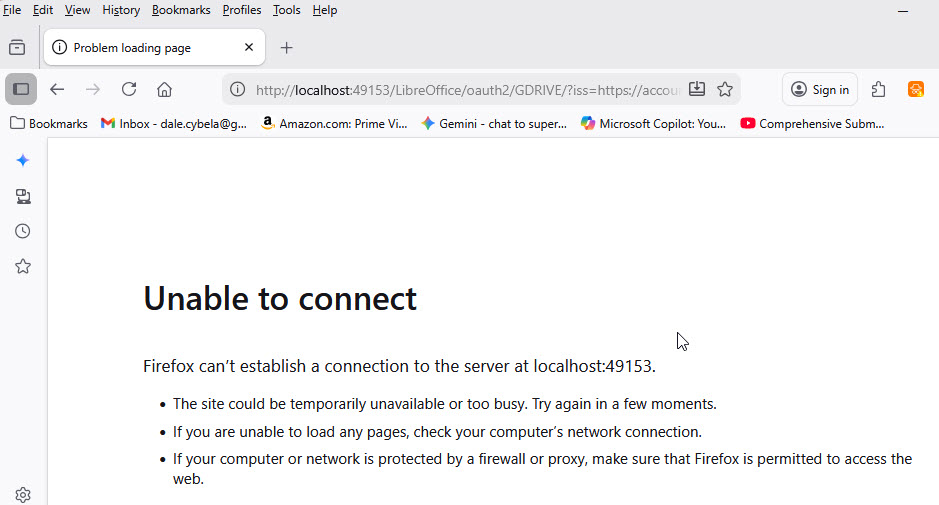
Task: Go to the Home page
Action: [165, 89]
